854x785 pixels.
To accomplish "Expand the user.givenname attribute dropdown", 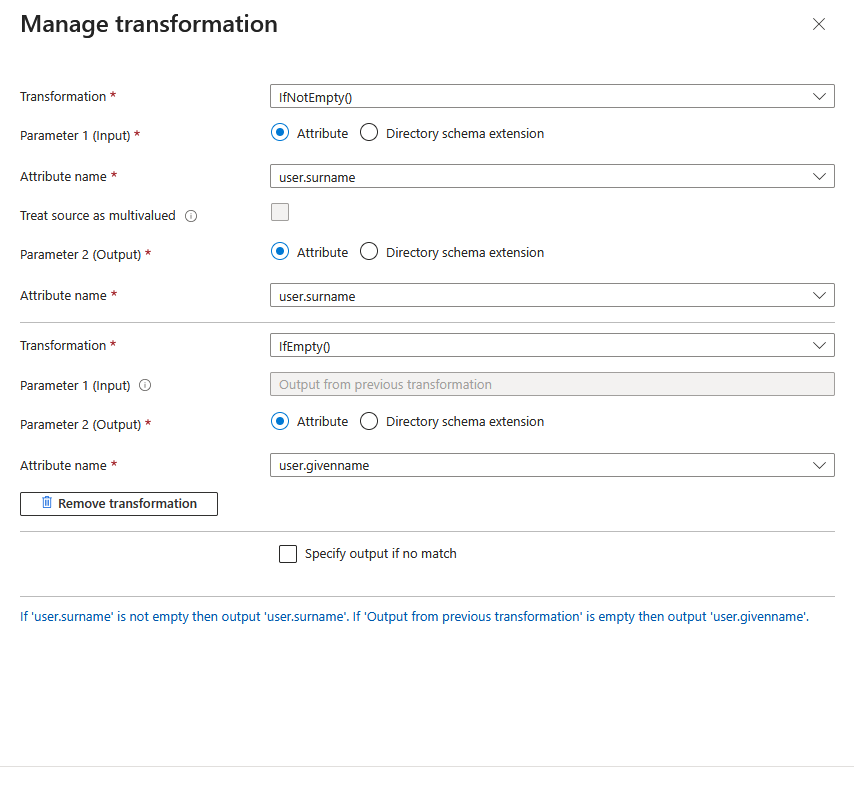I will click(x=552, y=465).
